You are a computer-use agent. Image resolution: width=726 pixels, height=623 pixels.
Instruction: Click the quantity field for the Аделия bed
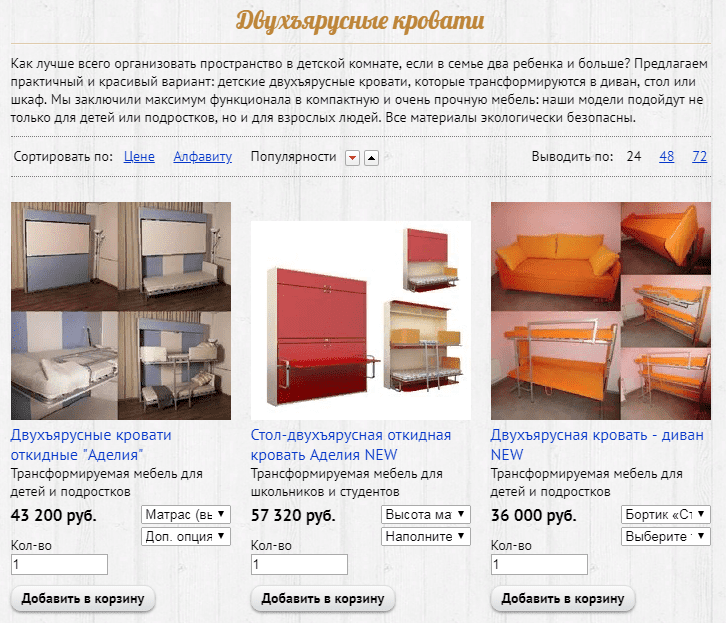tap(59, 564)
